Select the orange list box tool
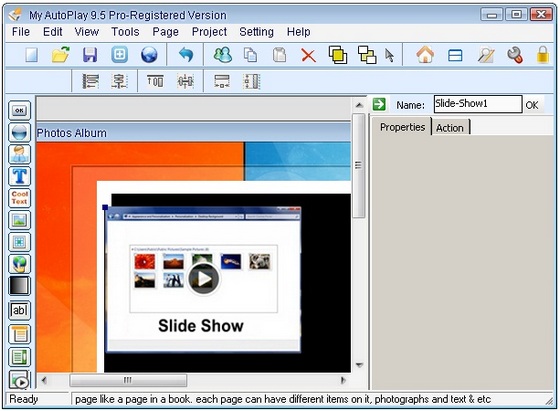The image size is (560, 411). [20, 335]
